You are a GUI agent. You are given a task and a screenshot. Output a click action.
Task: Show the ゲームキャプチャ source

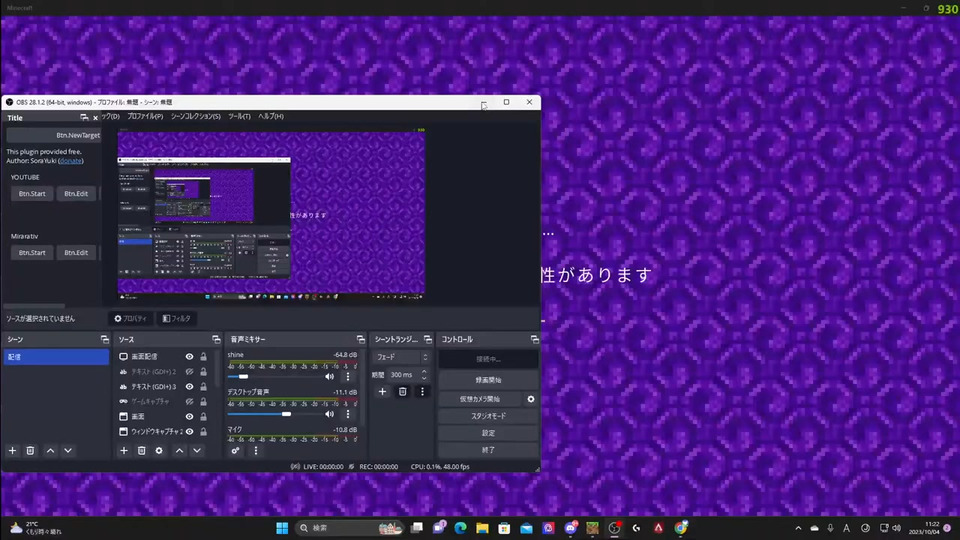tap(189, 402)
